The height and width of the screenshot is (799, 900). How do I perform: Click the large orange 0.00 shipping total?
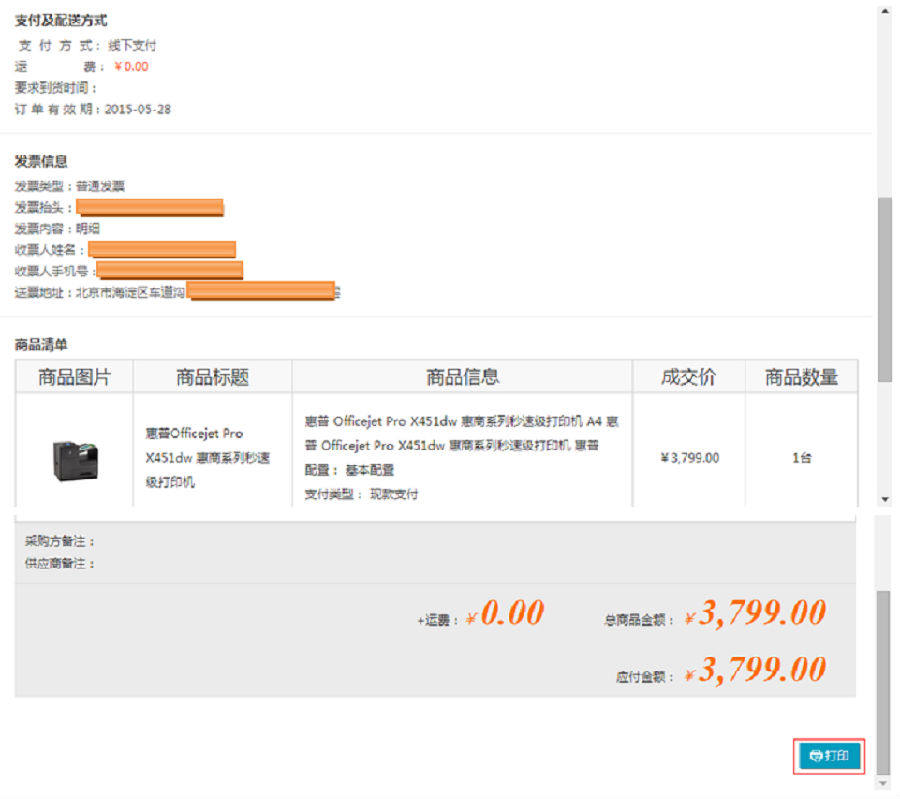[512, 612]
